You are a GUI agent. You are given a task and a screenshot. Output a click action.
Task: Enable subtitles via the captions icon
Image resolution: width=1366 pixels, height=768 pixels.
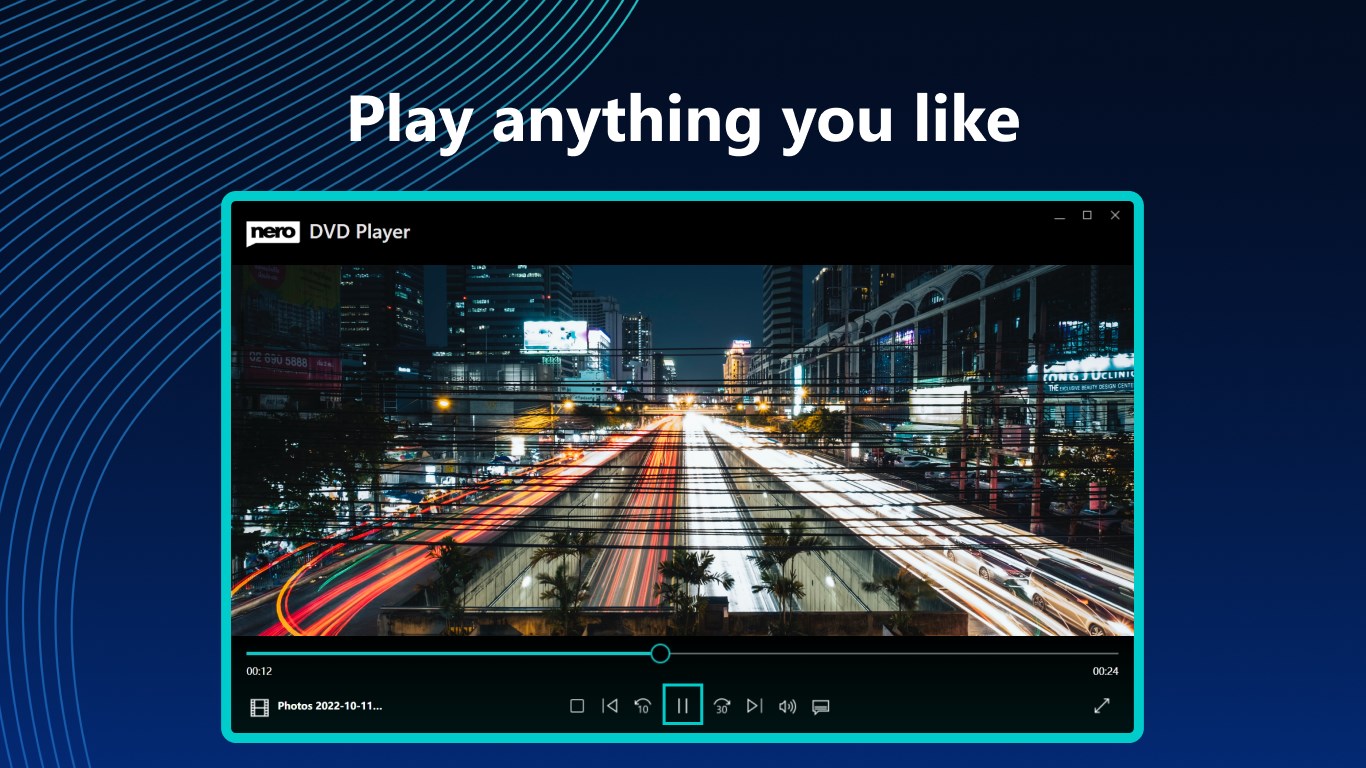point(820,706)
